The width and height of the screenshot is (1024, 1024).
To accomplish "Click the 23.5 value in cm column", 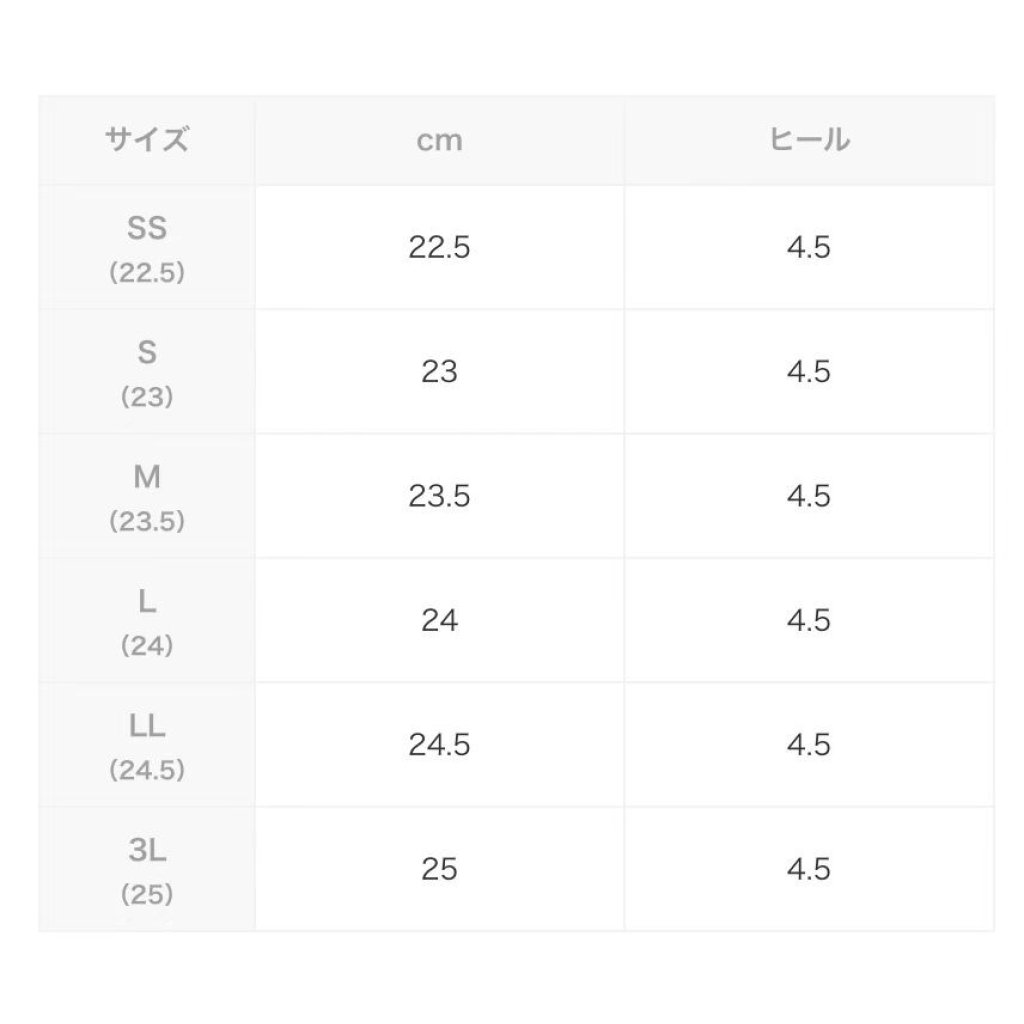I will [x=439, y=497].
